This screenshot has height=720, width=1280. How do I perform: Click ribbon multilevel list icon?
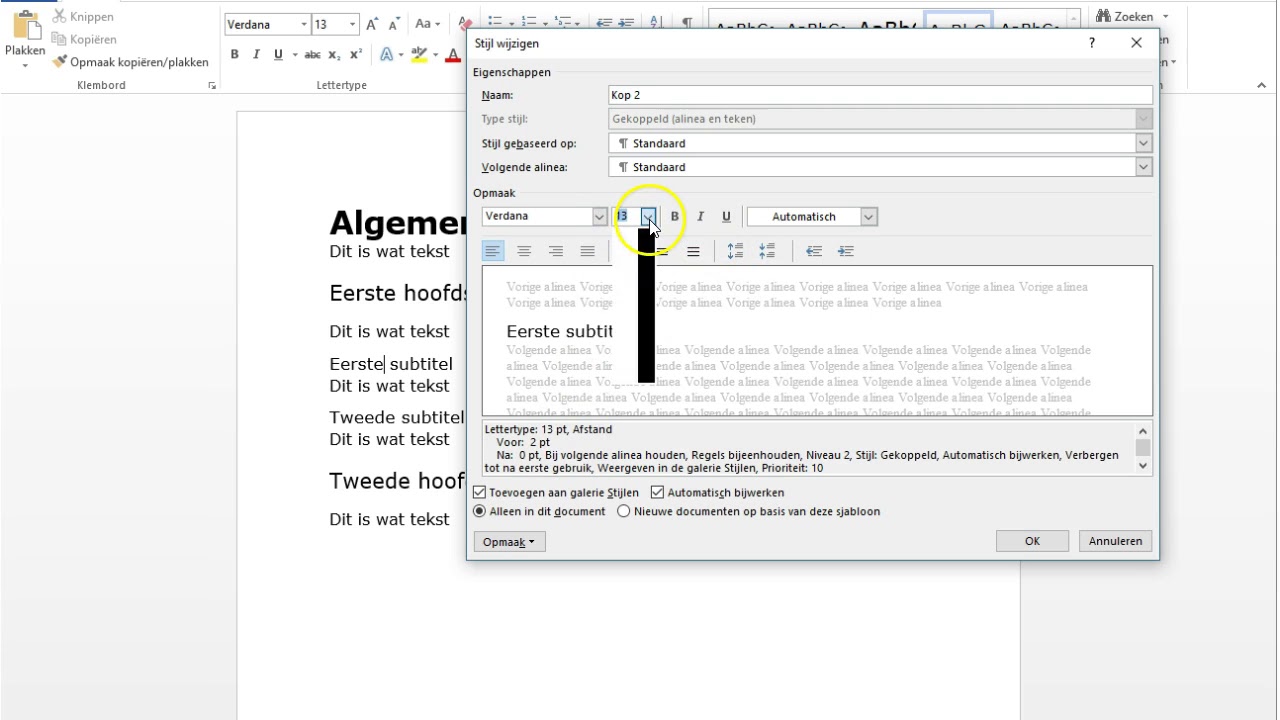pyautogui.click(x=564, y=22)
